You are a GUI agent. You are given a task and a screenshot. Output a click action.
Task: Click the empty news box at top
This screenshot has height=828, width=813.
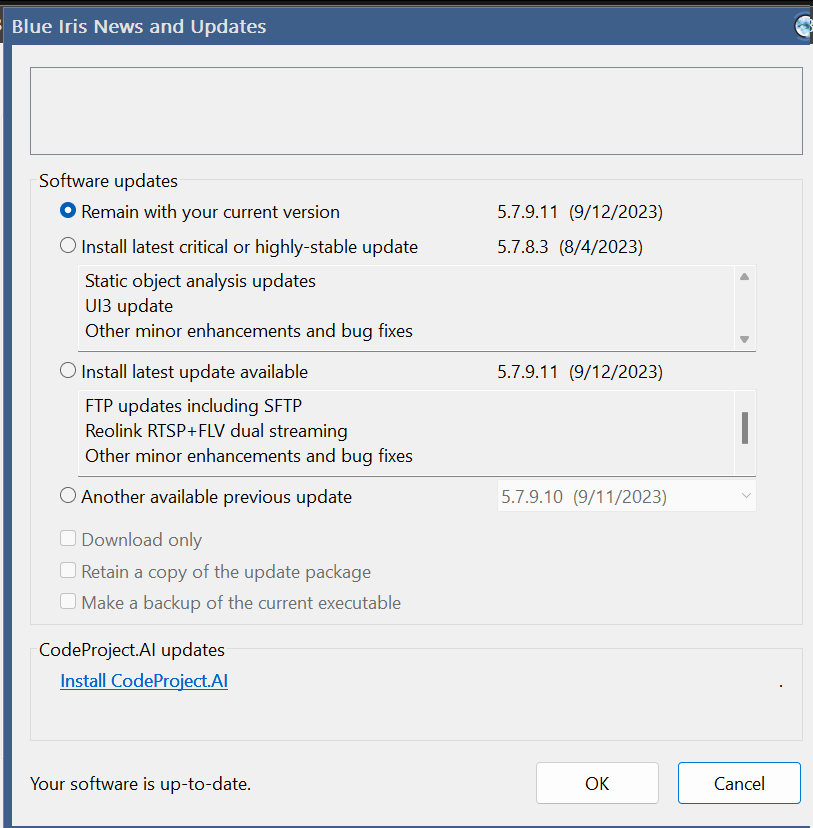click(x=416, y=111)
